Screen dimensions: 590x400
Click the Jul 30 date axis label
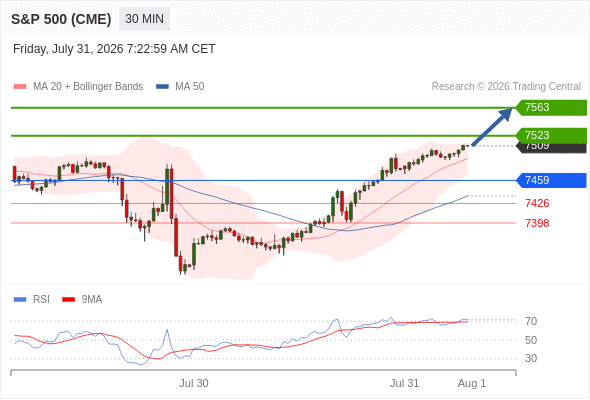coord(194,383)
